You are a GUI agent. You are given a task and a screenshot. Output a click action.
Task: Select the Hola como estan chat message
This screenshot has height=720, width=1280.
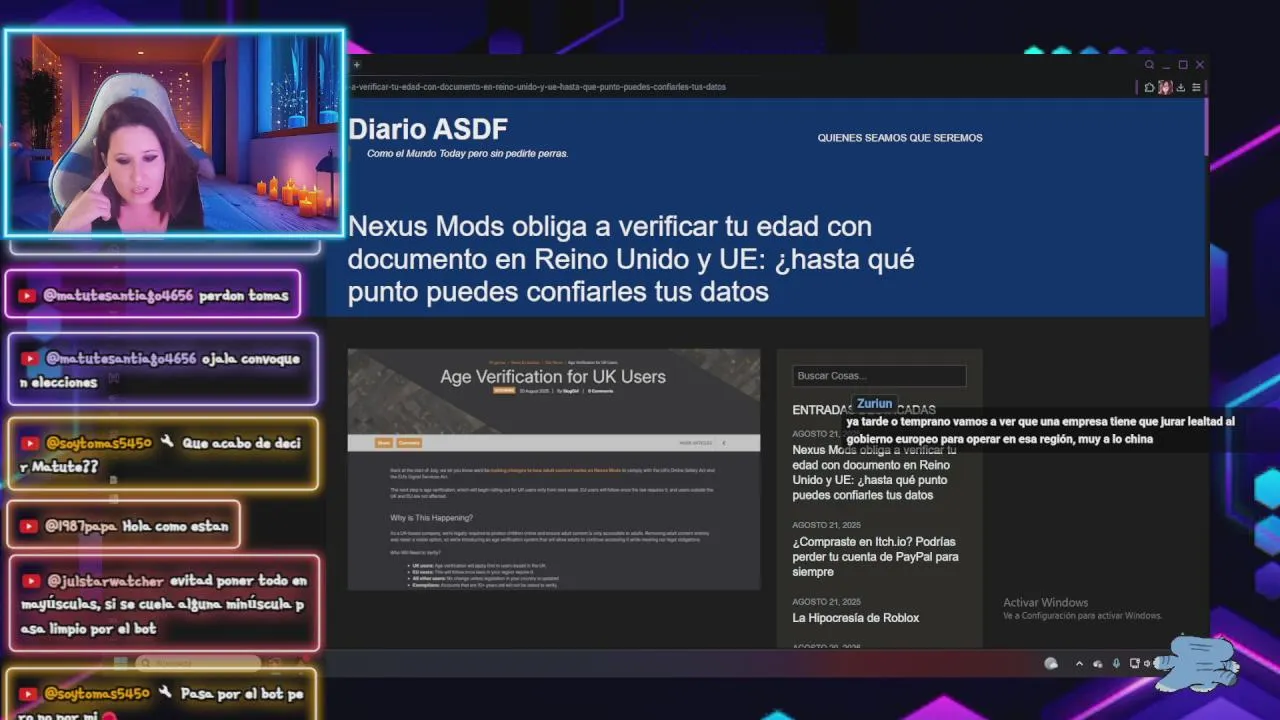click(124, 526)
